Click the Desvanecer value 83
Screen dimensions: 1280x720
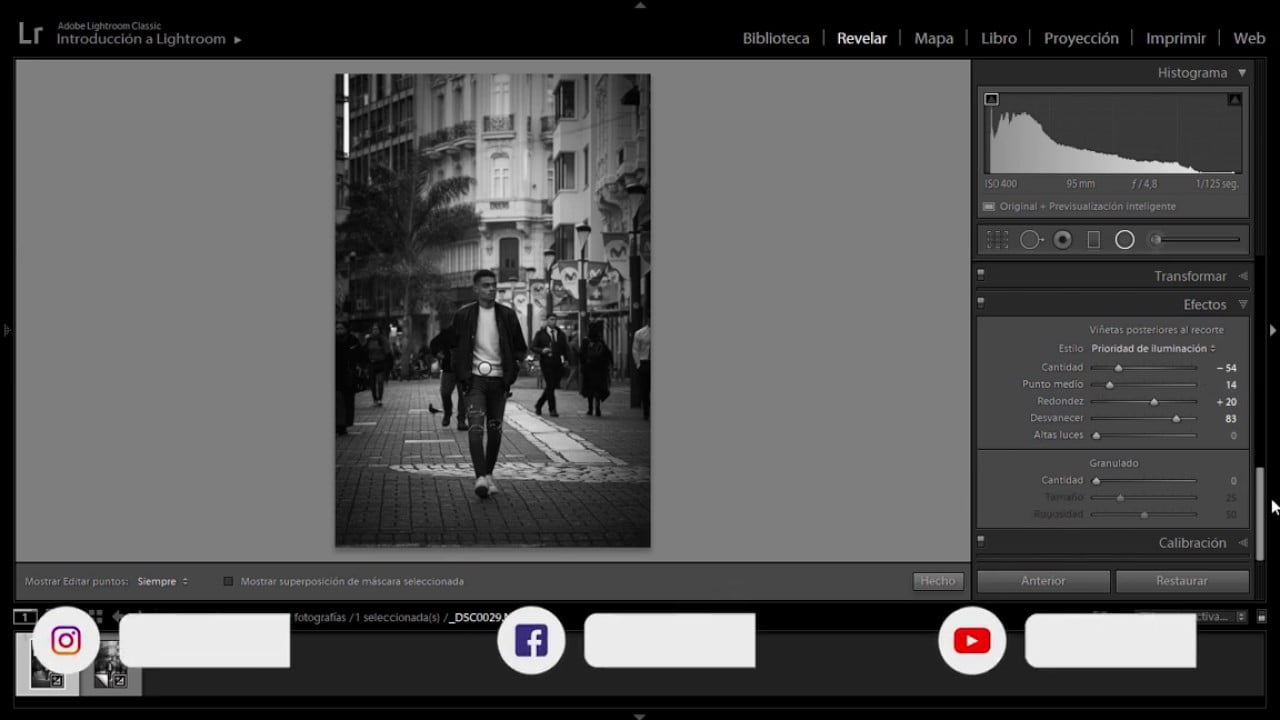1231,419
